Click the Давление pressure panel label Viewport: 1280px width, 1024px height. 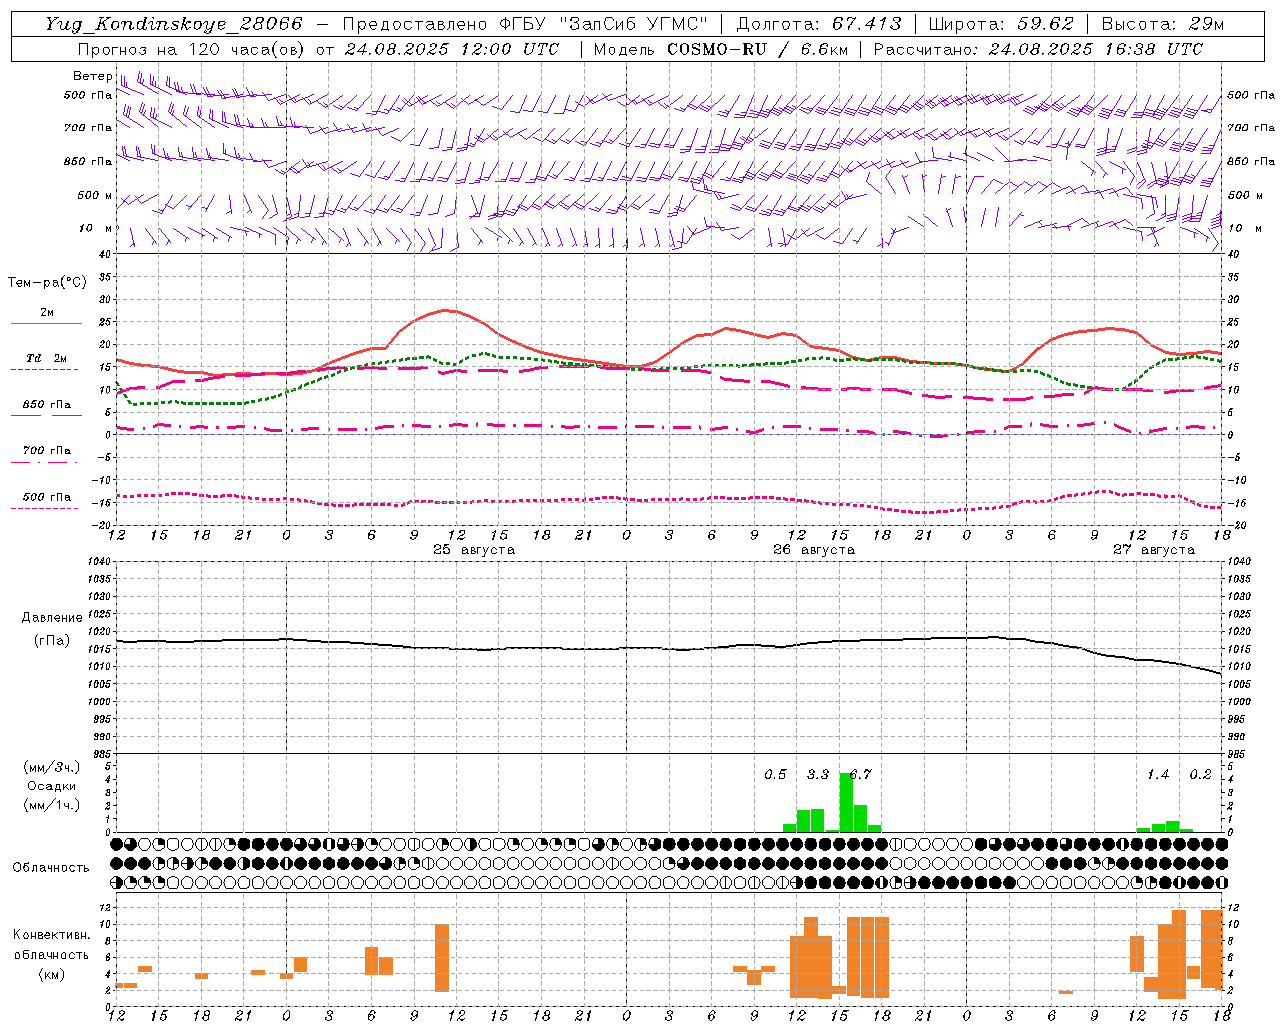pyautogui.click(x=52, y=618)
